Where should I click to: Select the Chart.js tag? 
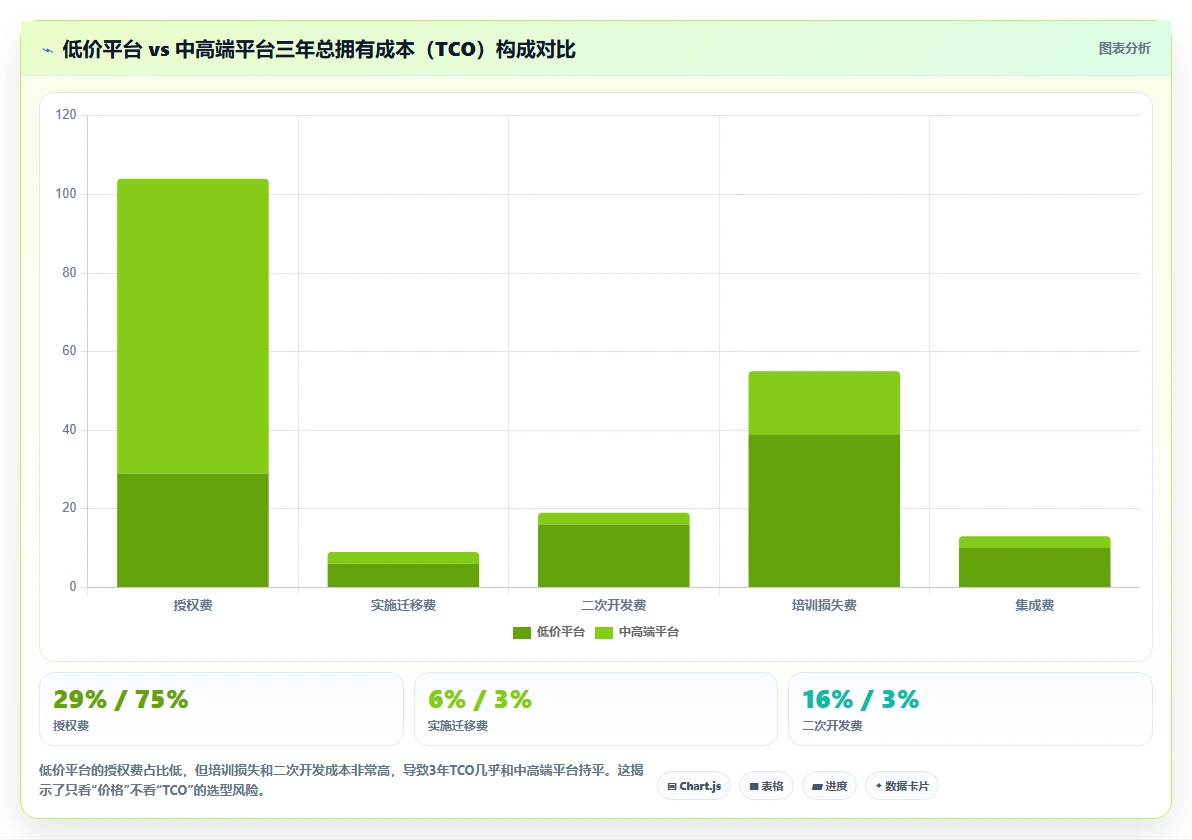pos(694,786)
